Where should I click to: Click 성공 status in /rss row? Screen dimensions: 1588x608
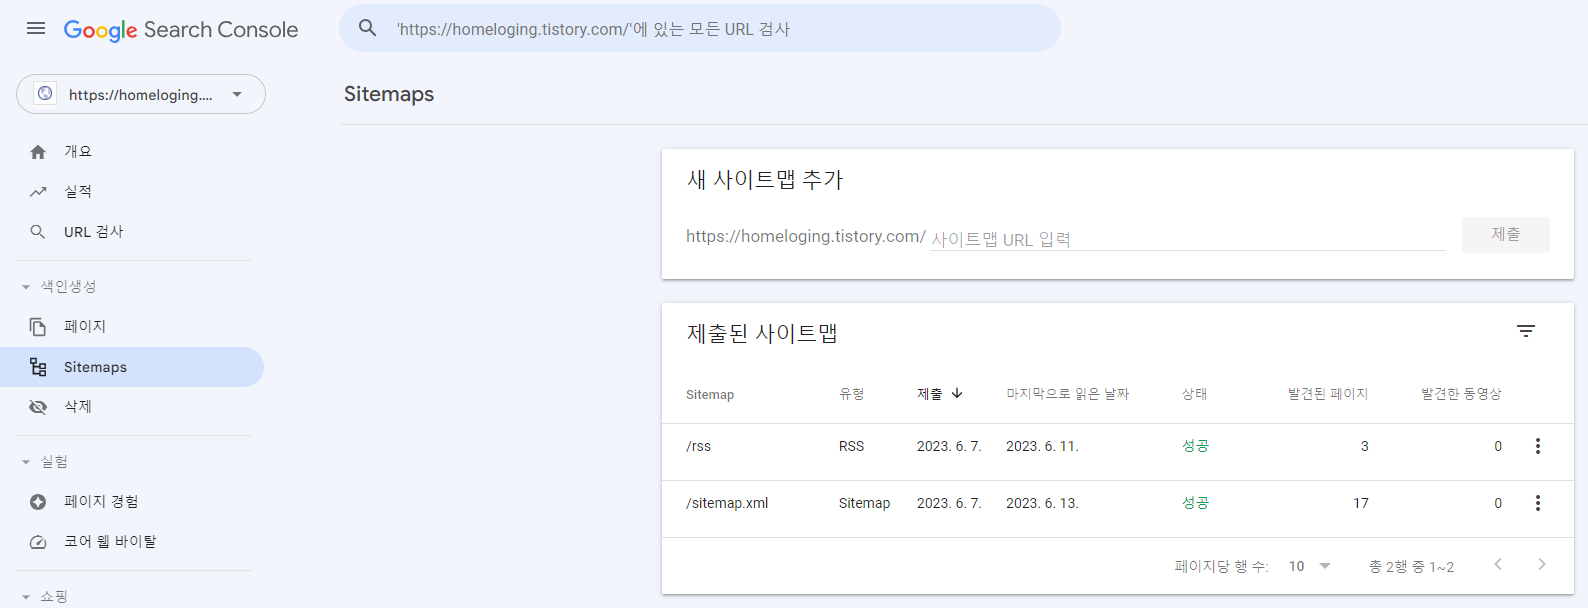click(x=1195, y=446)
